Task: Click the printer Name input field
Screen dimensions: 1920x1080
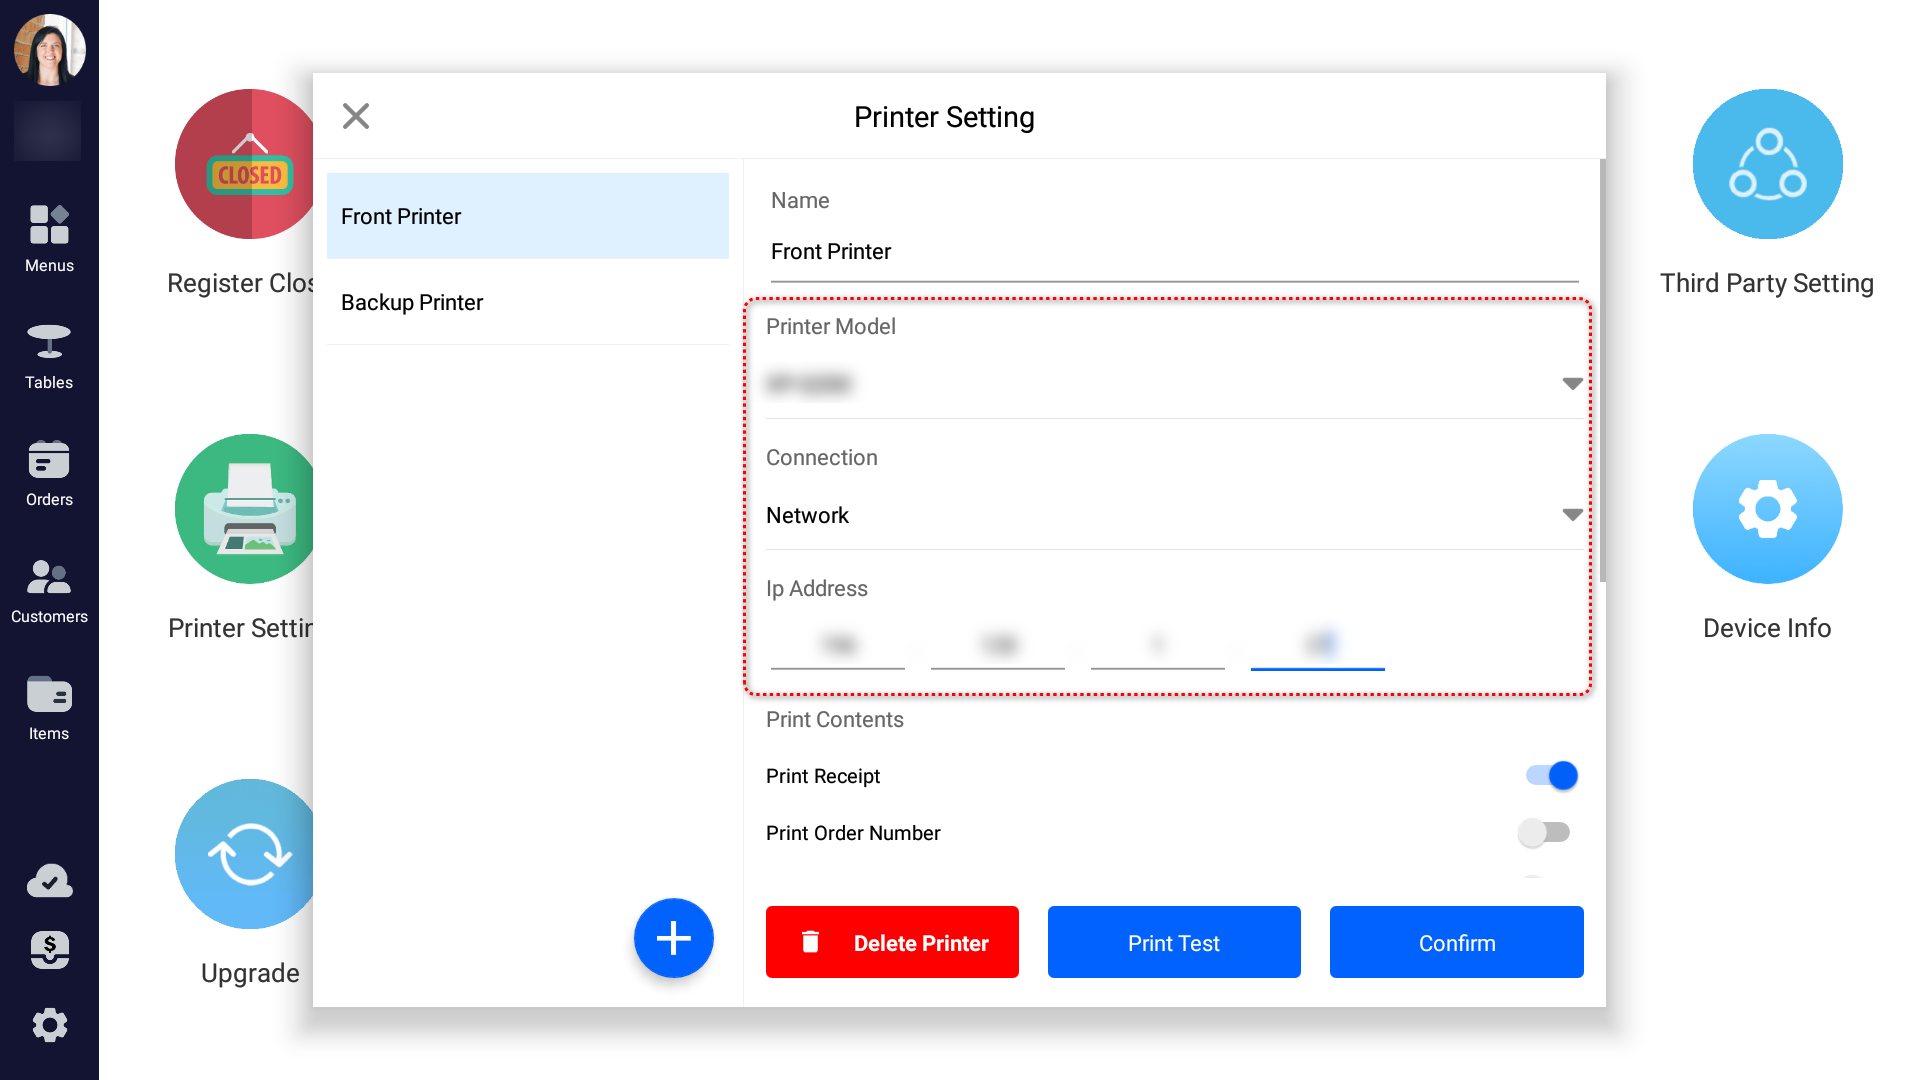Action: 1173,252
